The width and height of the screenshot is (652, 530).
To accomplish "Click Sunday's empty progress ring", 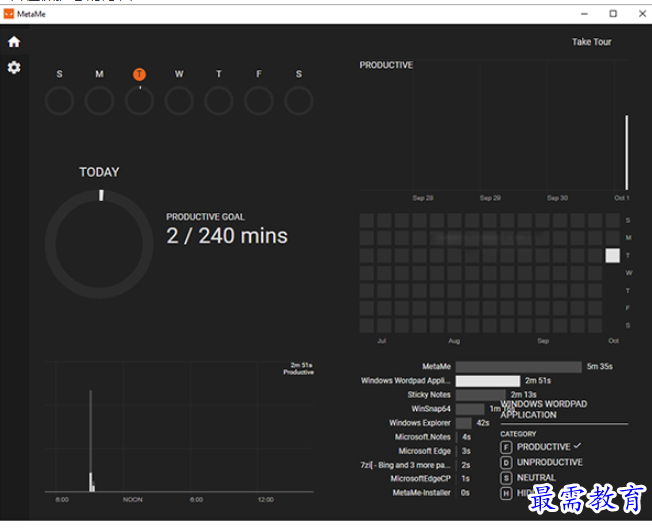I will tap(59, 101).
